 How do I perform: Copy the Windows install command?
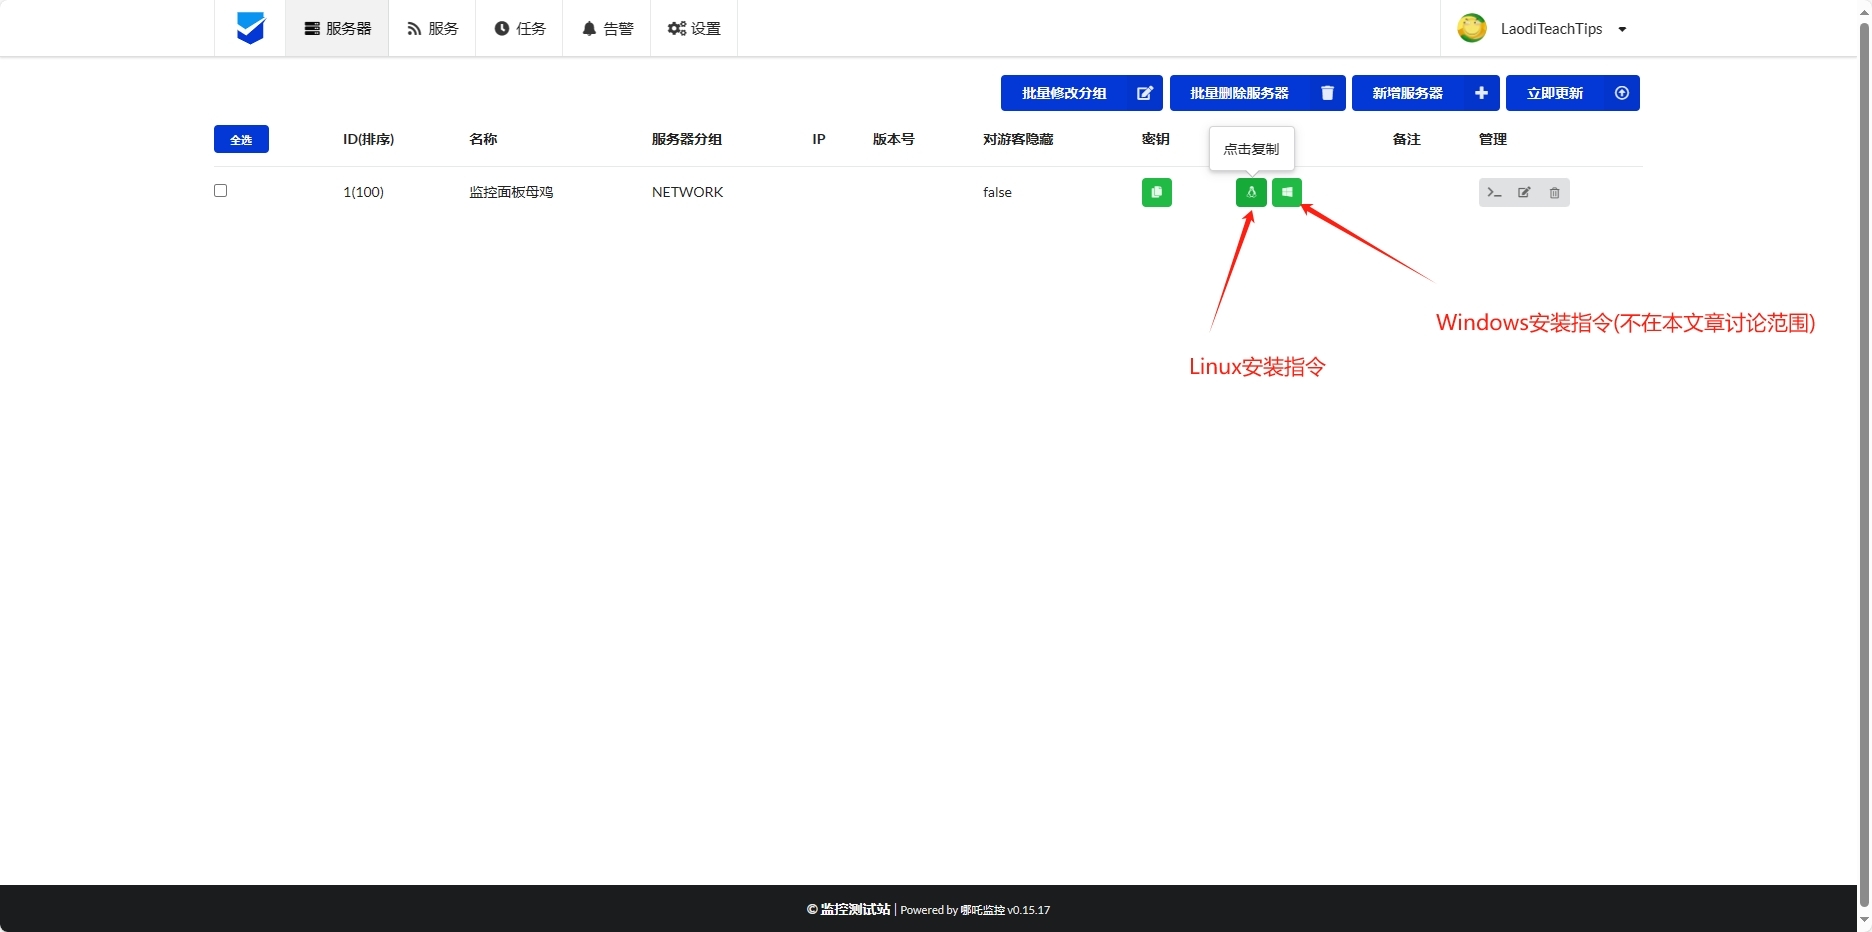click(x=1287, y=192)
